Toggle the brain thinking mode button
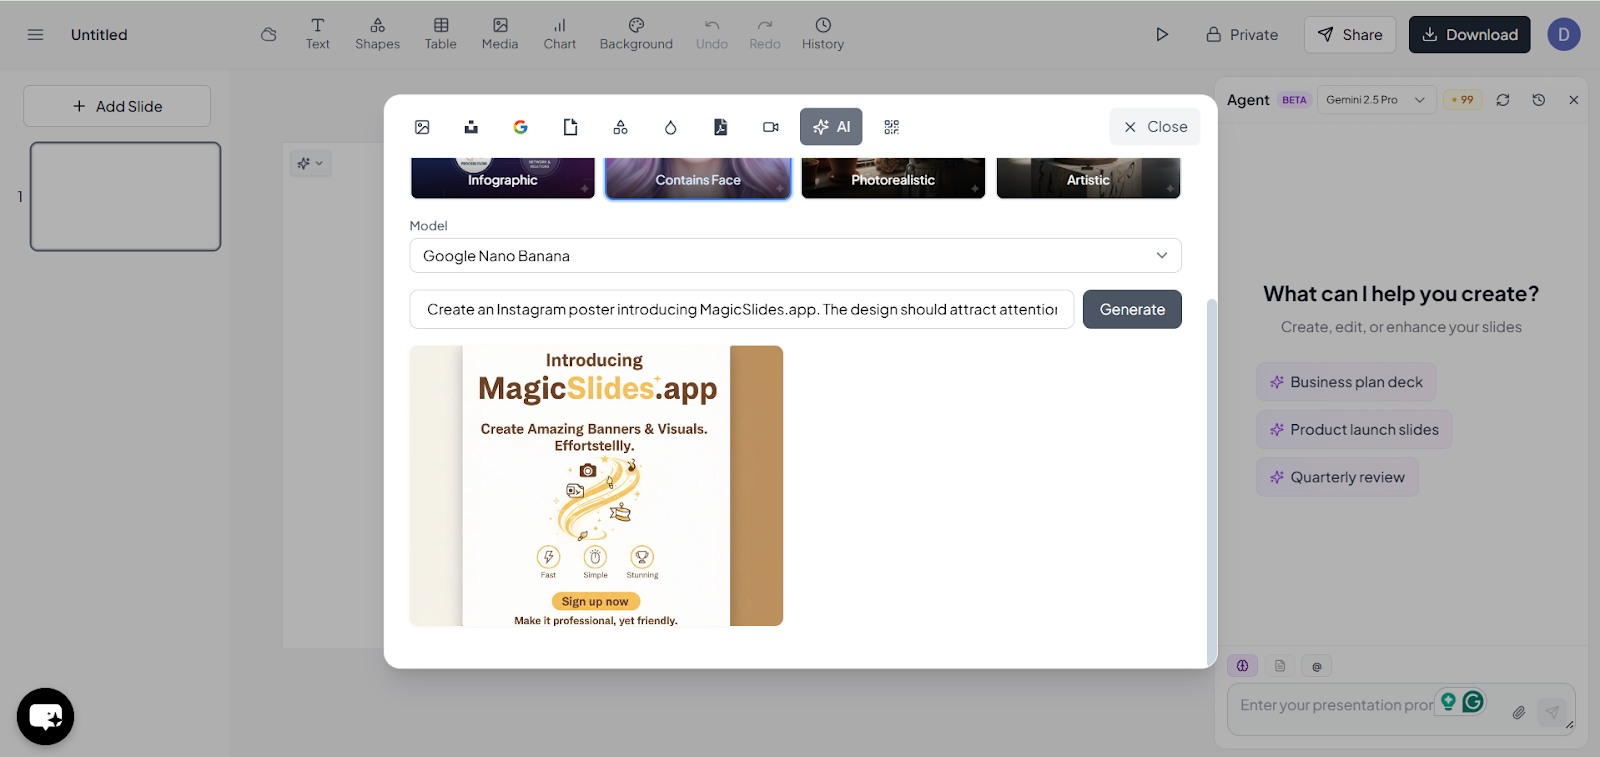 coord(1243,666)
